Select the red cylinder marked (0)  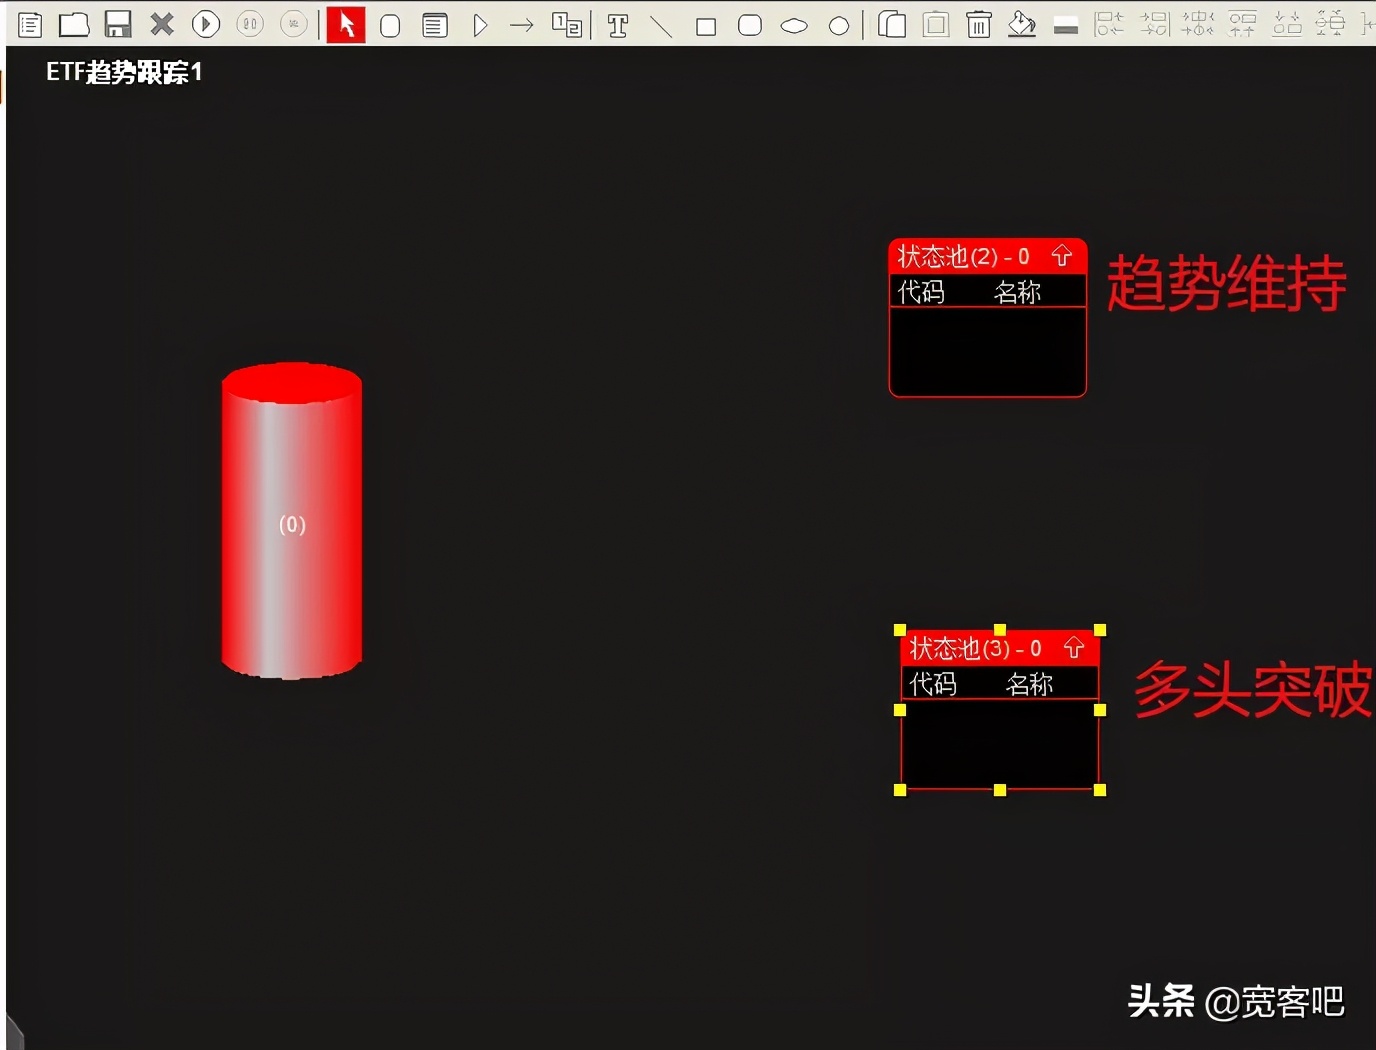click(291, 523)
